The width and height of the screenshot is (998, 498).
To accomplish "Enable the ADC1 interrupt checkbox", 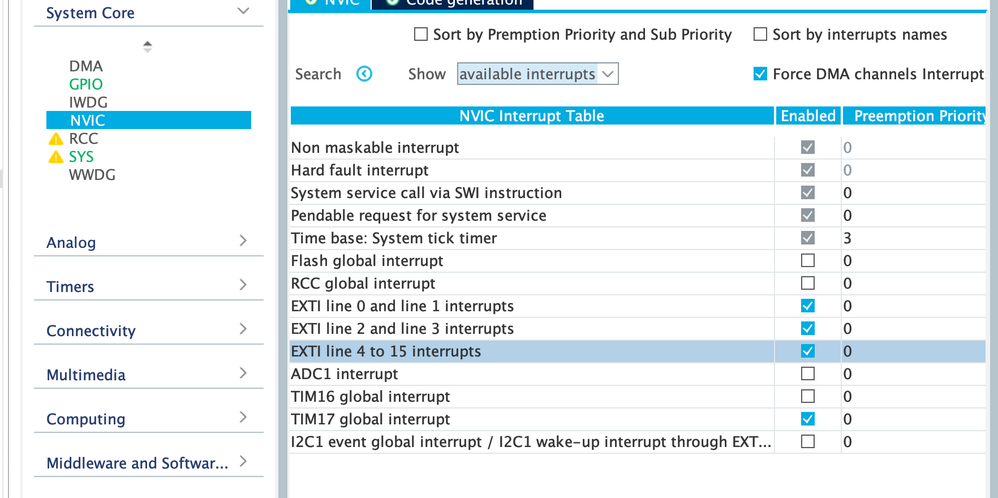I will point(808,373).
